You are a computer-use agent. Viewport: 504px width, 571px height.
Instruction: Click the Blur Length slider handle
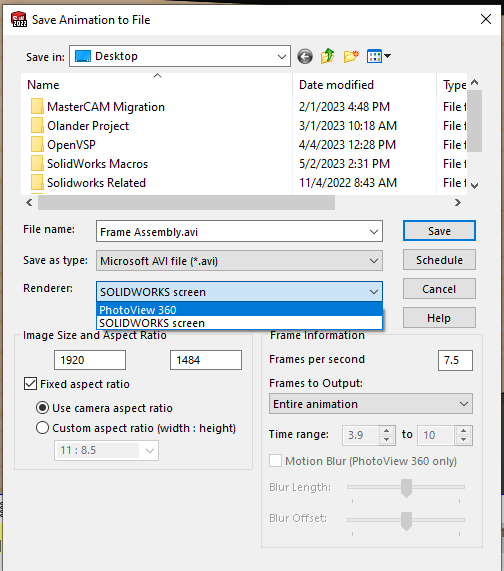(x=406, y=488)
